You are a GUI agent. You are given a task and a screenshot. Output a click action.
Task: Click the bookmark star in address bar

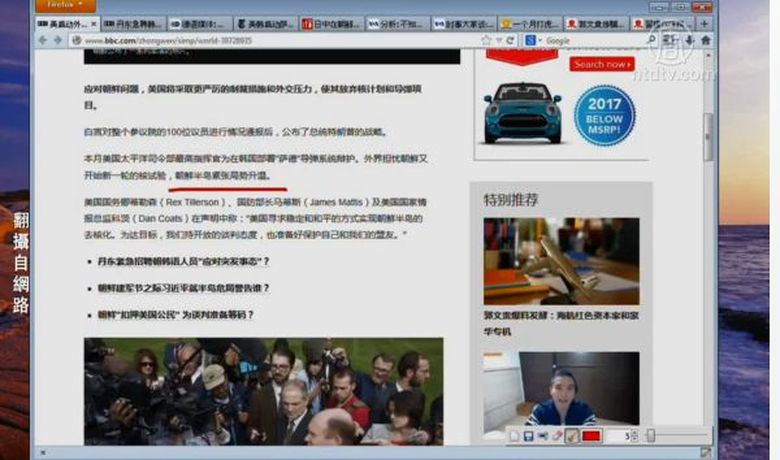pos(486,40)
